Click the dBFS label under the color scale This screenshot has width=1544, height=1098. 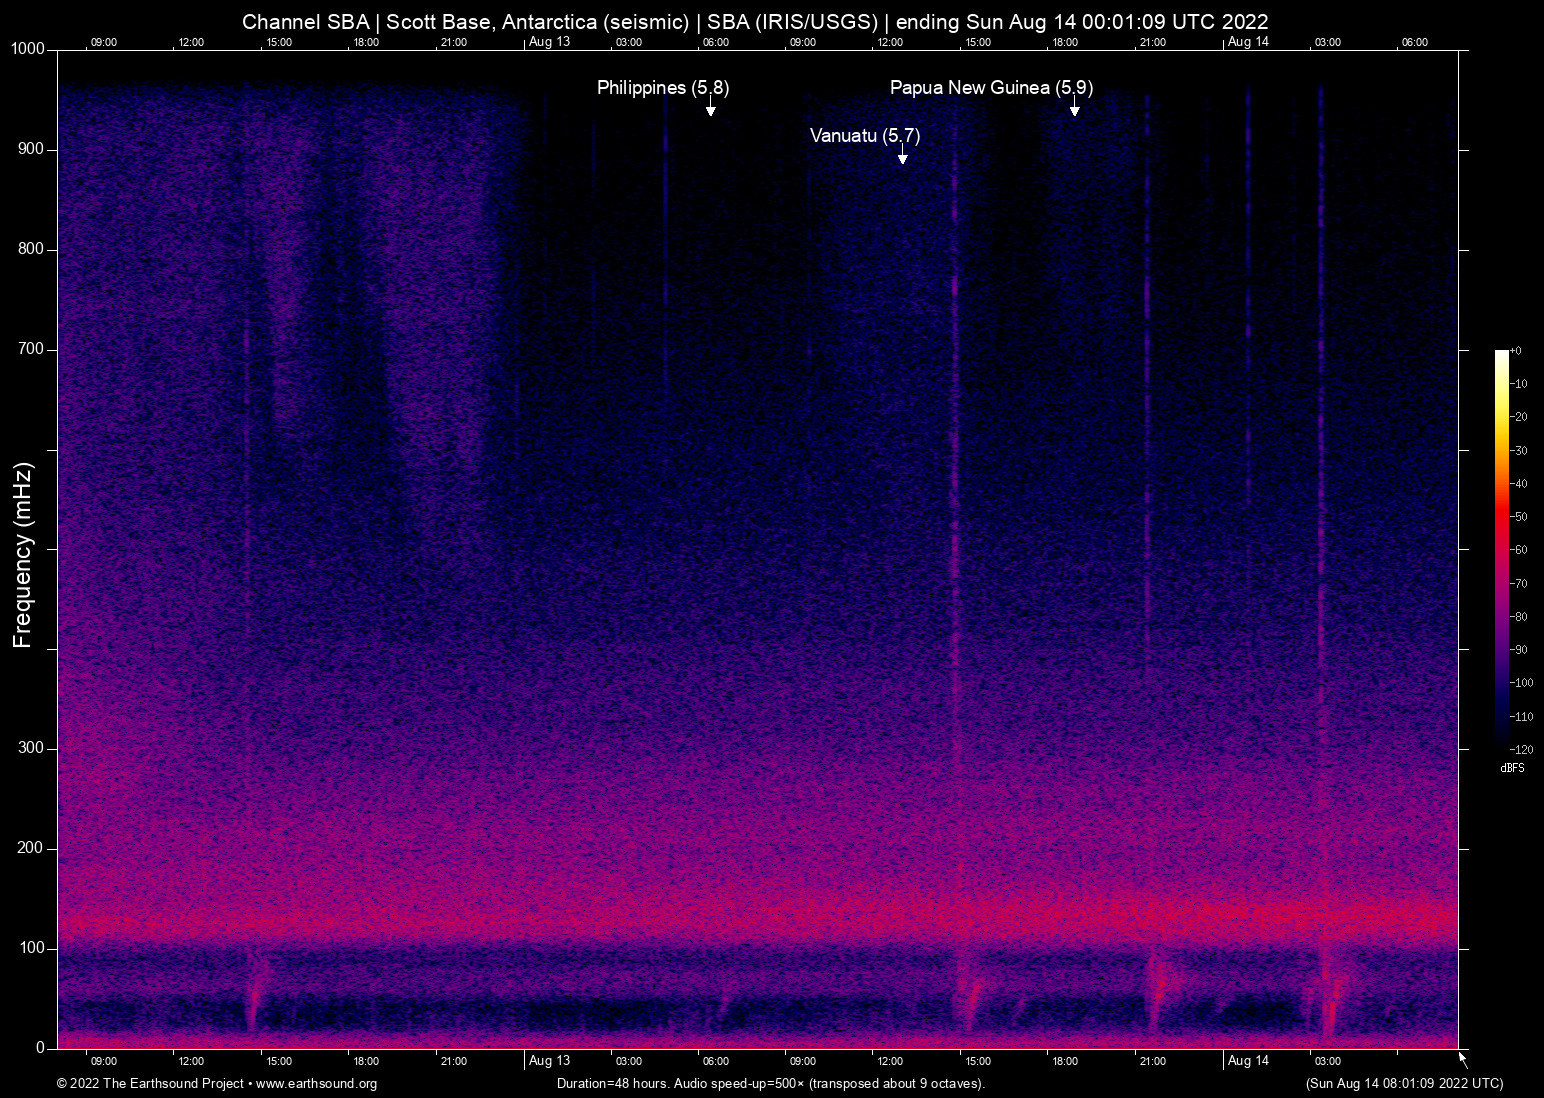tap(1512, 768)
